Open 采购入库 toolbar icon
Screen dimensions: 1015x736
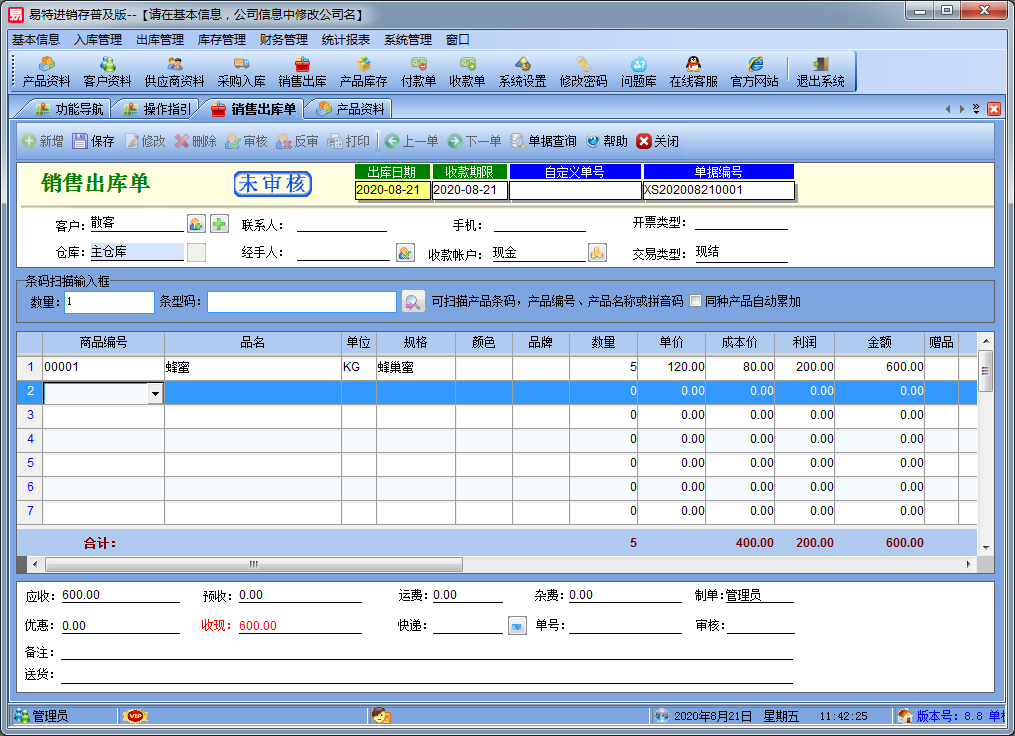coord(241,72)
